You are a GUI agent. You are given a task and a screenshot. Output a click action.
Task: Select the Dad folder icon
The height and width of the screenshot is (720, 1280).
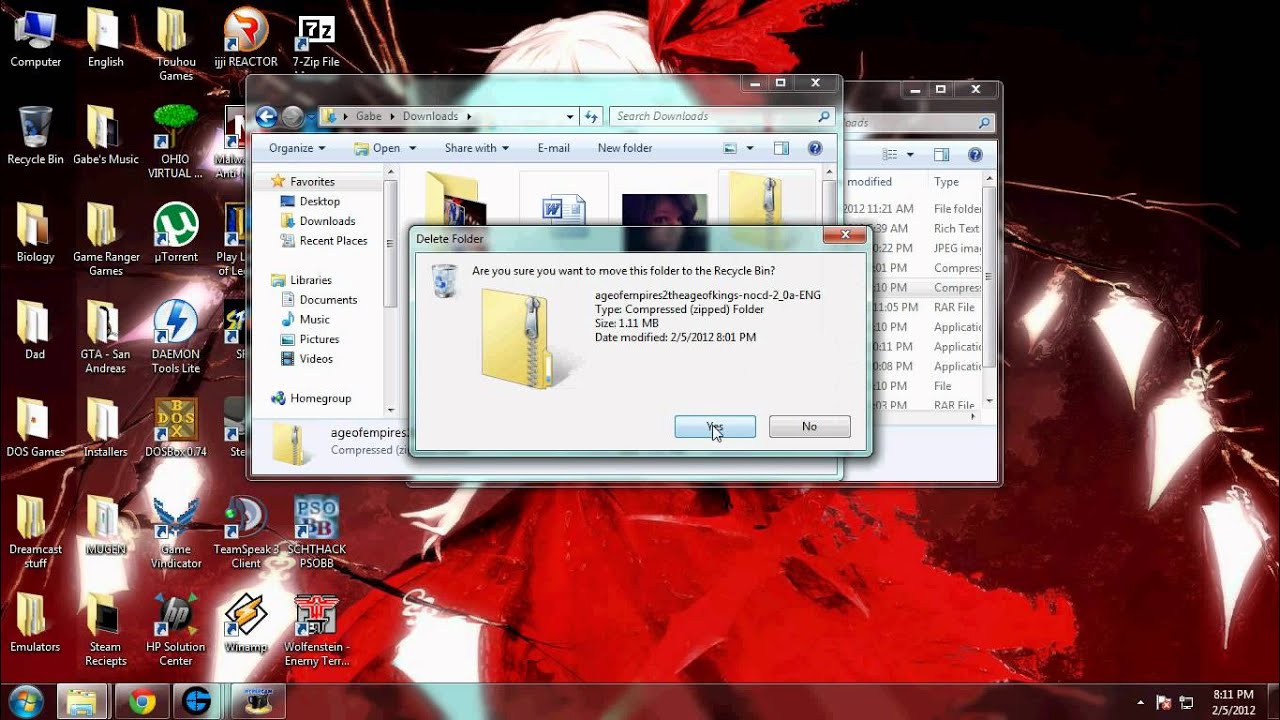35,330
